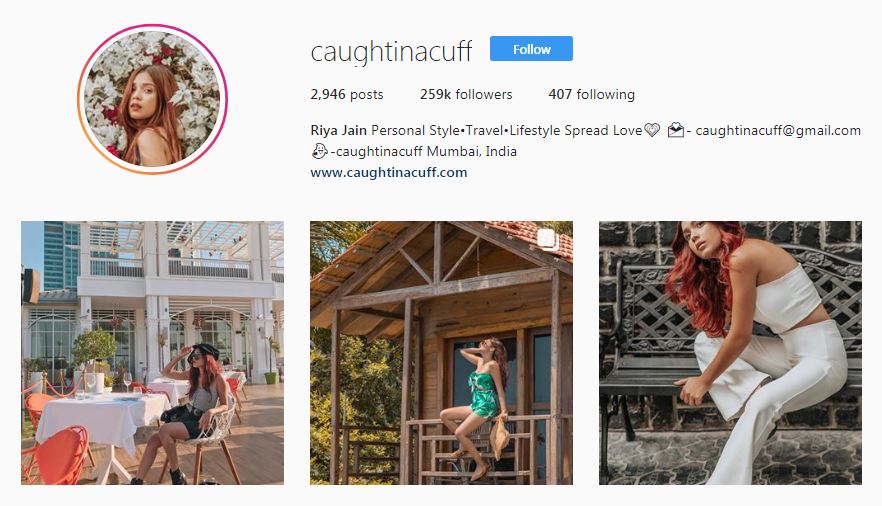Open the profile picture story ring
The width and height of the screenshot is (882, 506).
click(x=152, y=99)
